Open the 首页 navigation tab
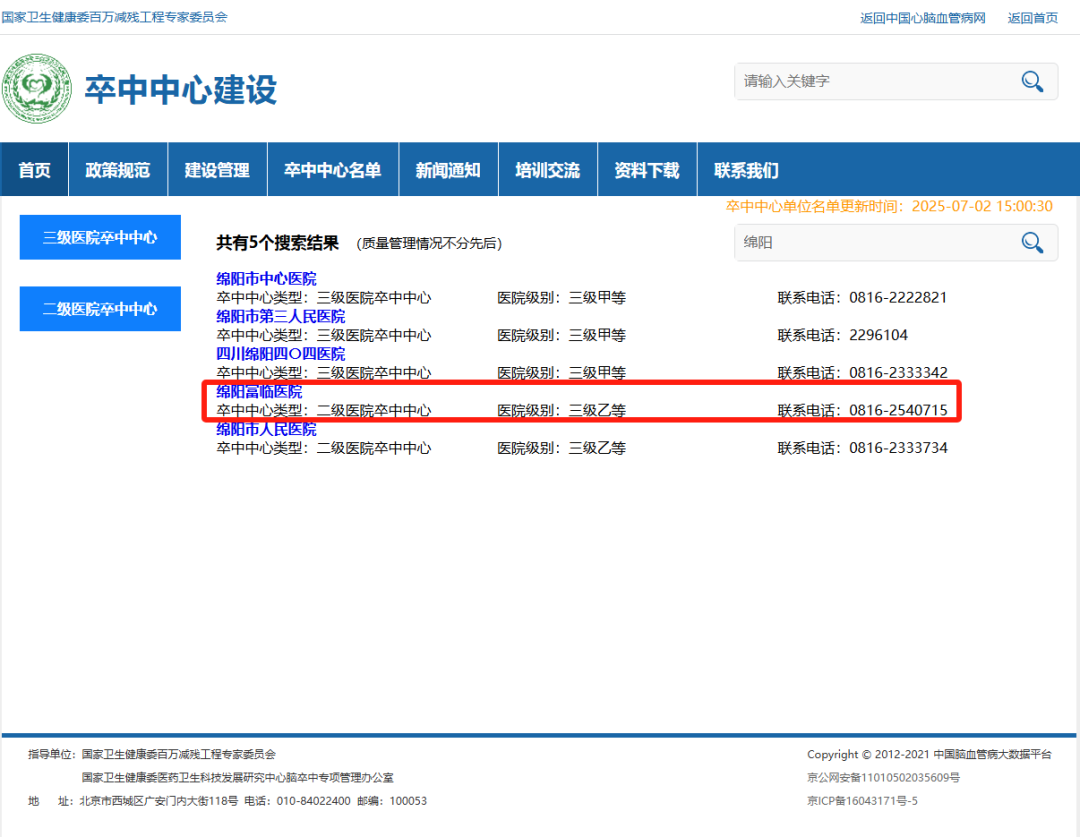This screenshot has width=1080, height=837. click(x=34, y=169)
